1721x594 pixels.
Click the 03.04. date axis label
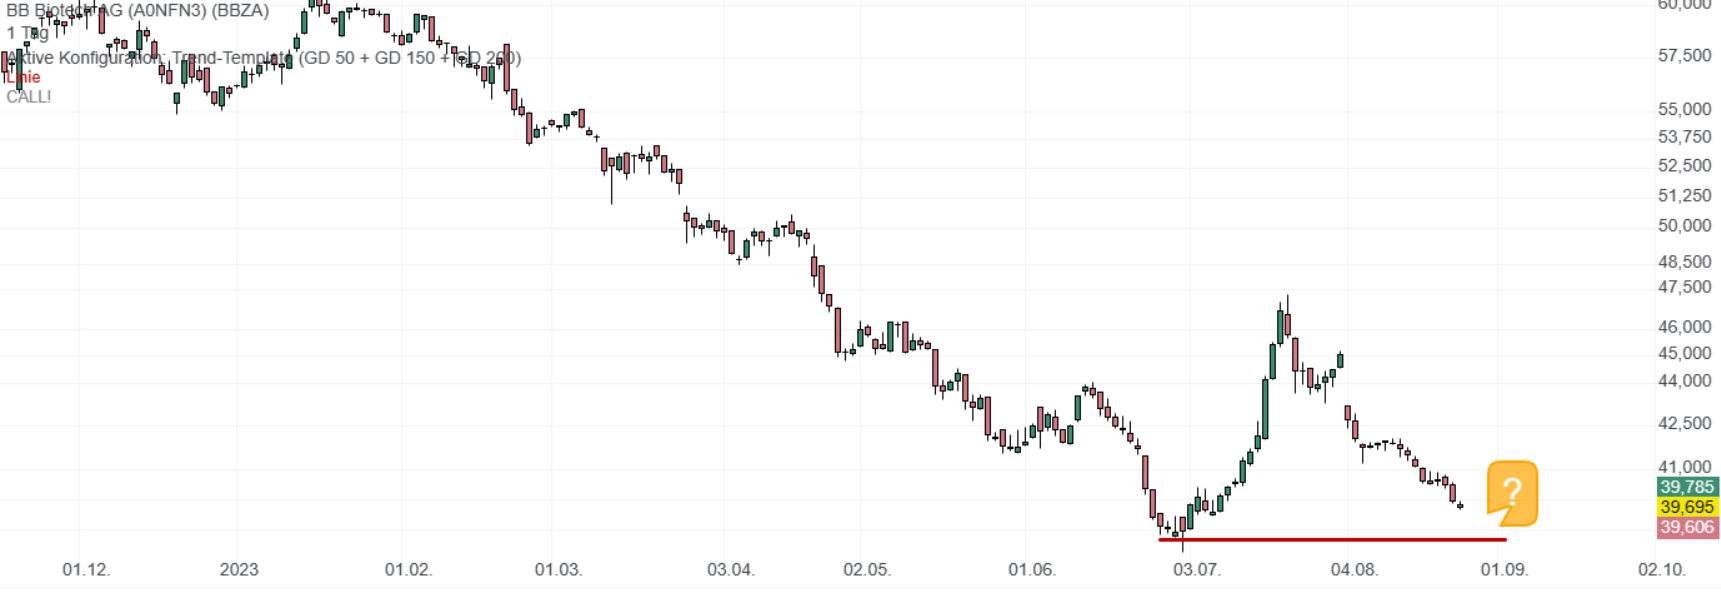point(730,570)
